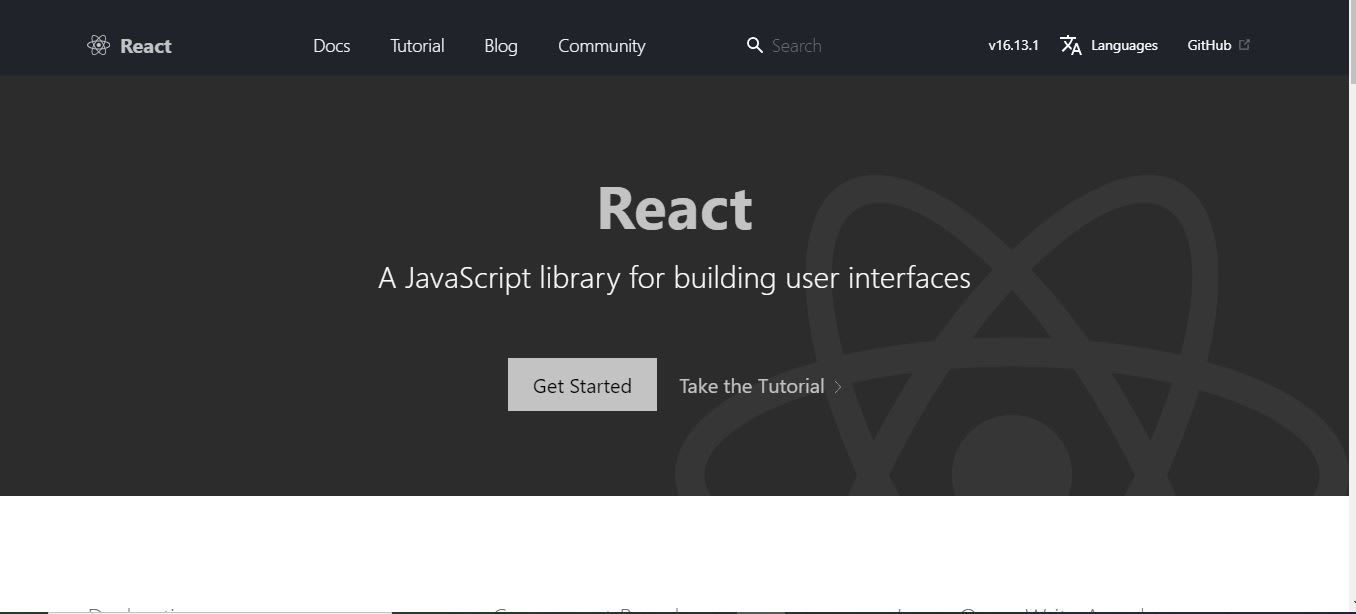Open the Tutorial nav link

pyautogui.click(x=417, y=46)
